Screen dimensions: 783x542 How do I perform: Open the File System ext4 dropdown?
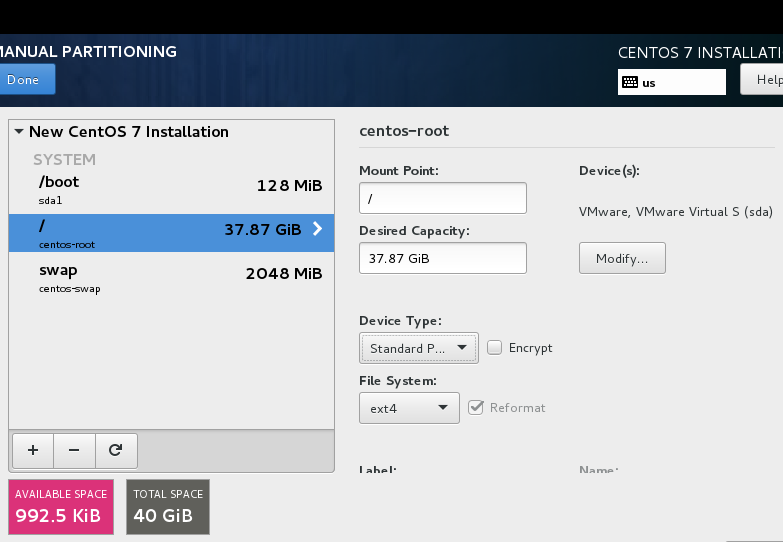(x=409, y=408)
